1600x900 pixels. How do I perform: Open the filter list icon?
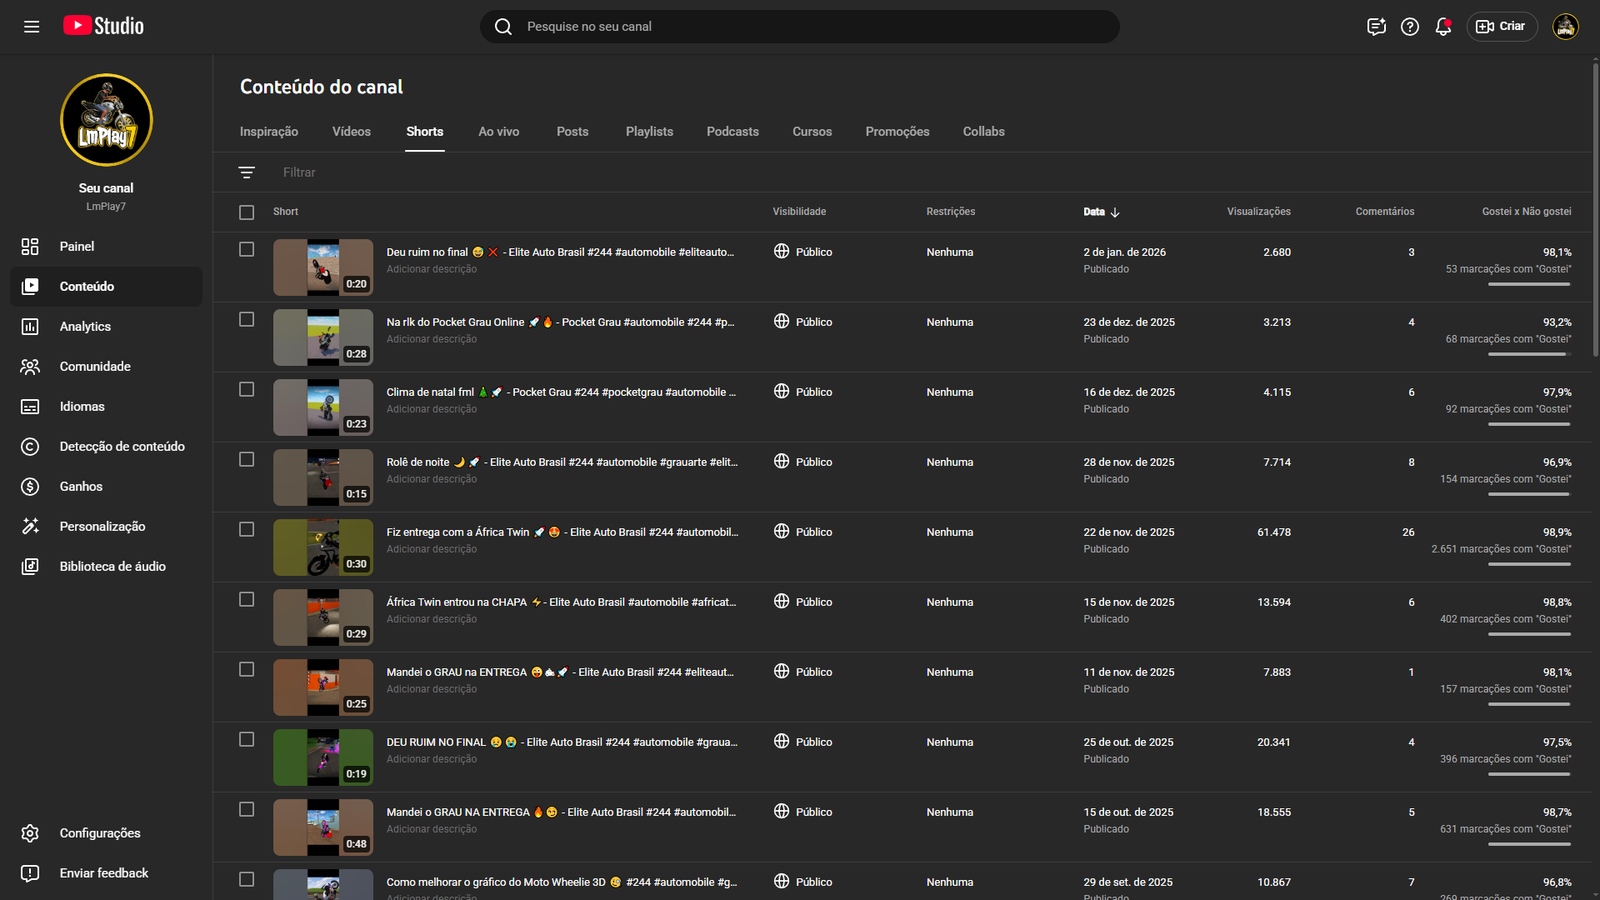[x=247, y=173]
